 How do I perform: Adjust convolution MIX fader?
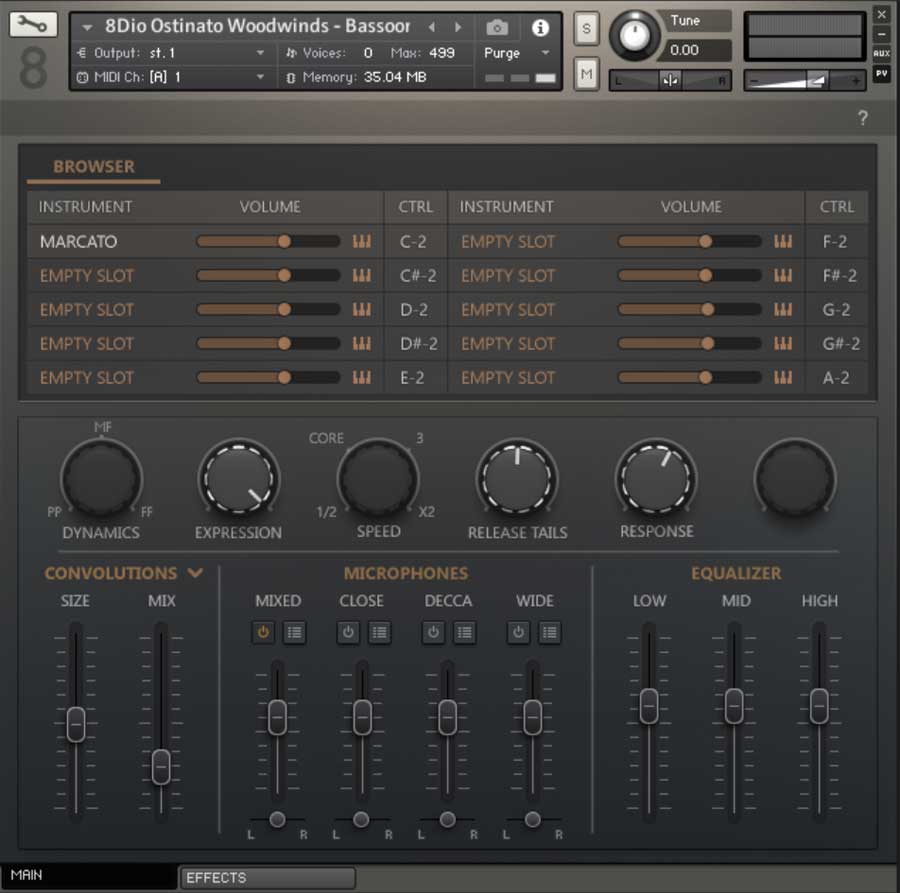[x=161, y=767]
